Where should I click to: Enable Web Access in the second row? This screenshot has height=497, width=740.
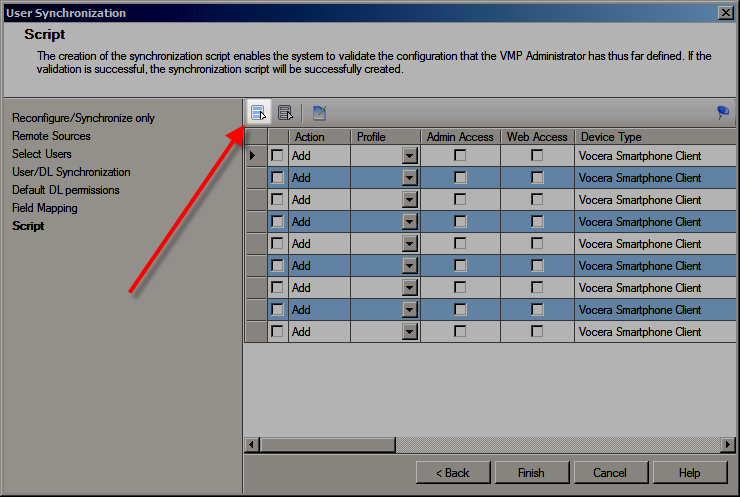(x=537, y=177)
